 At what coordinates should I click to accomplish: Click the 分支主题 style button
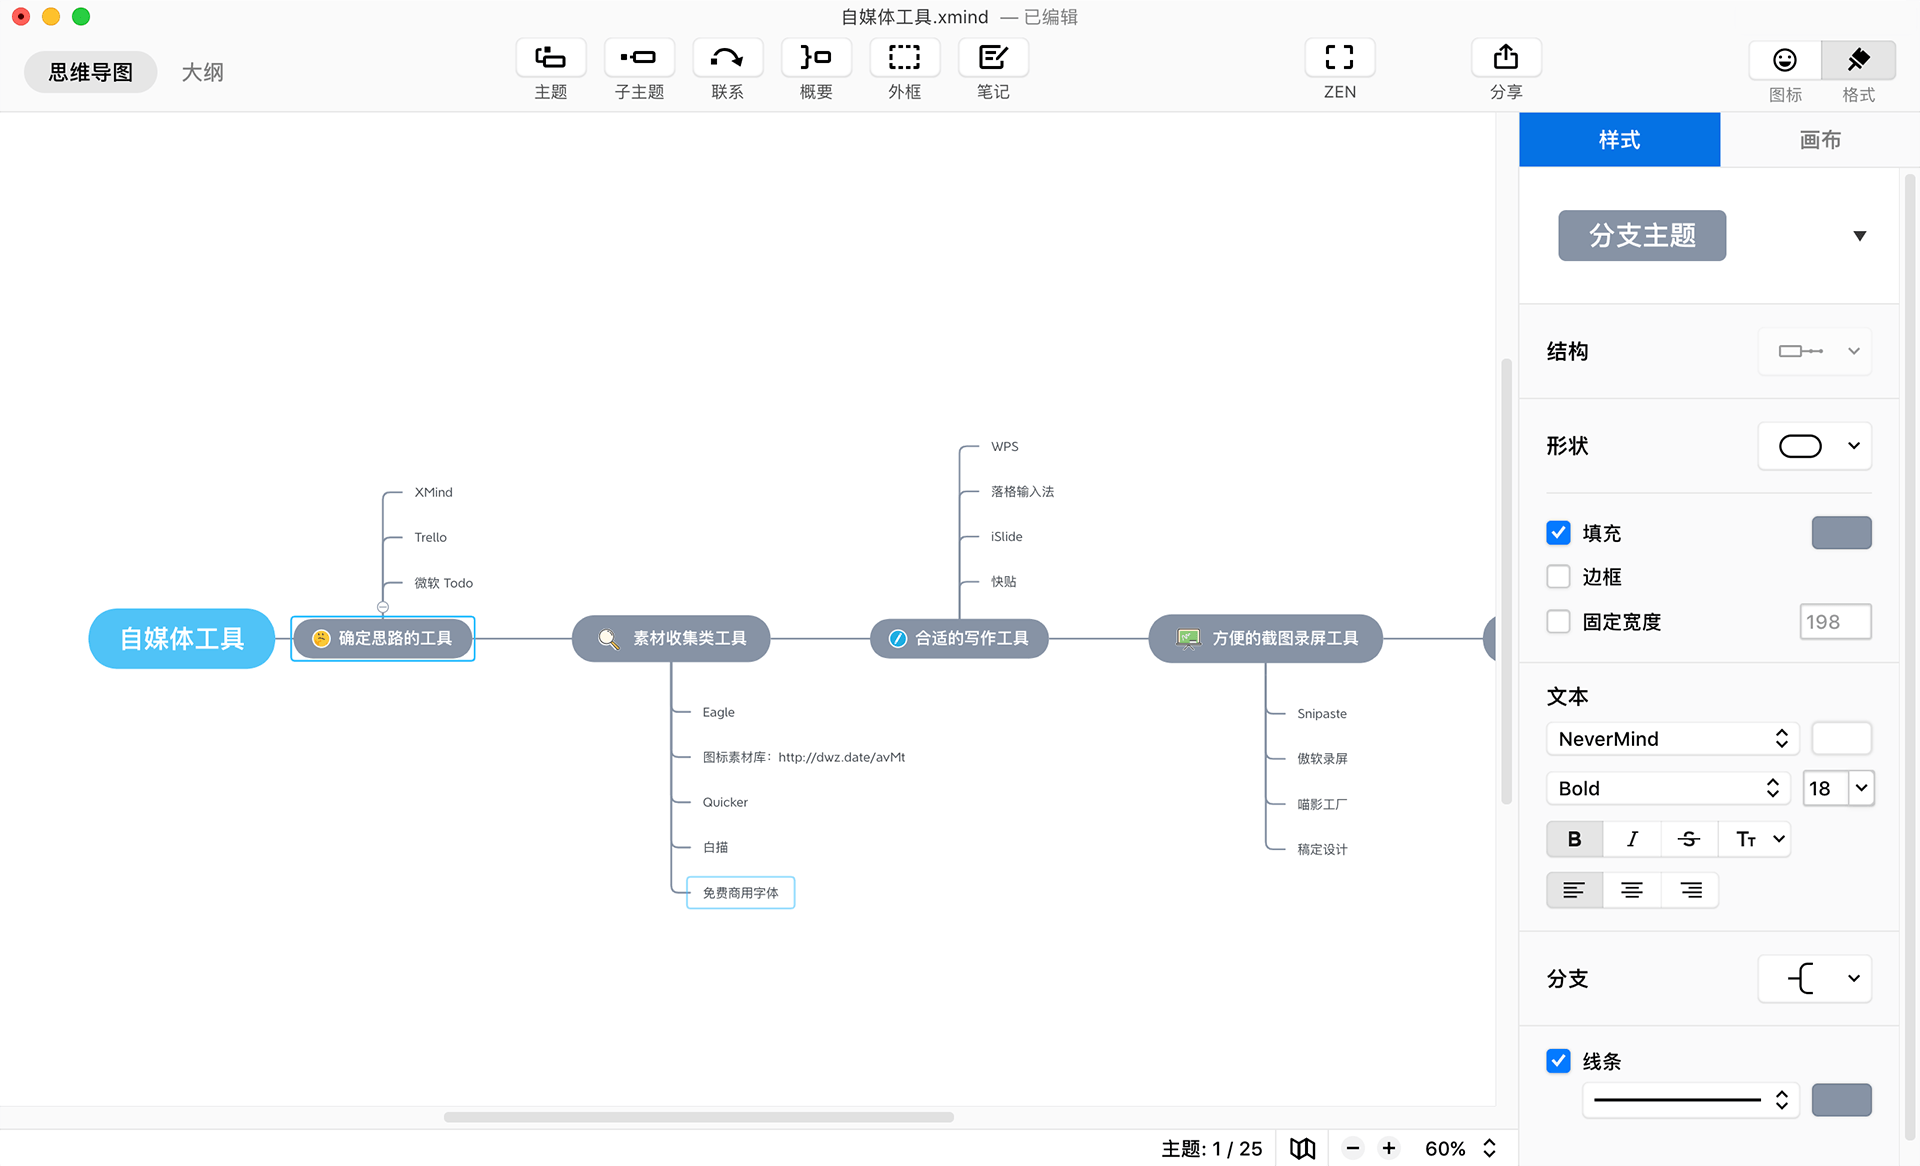pos(1641,236)
